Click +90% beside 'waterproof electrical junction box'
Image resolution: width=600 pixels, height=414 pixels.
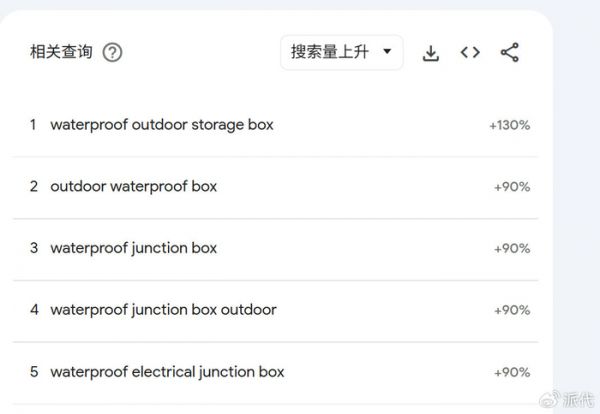(512, 373)
